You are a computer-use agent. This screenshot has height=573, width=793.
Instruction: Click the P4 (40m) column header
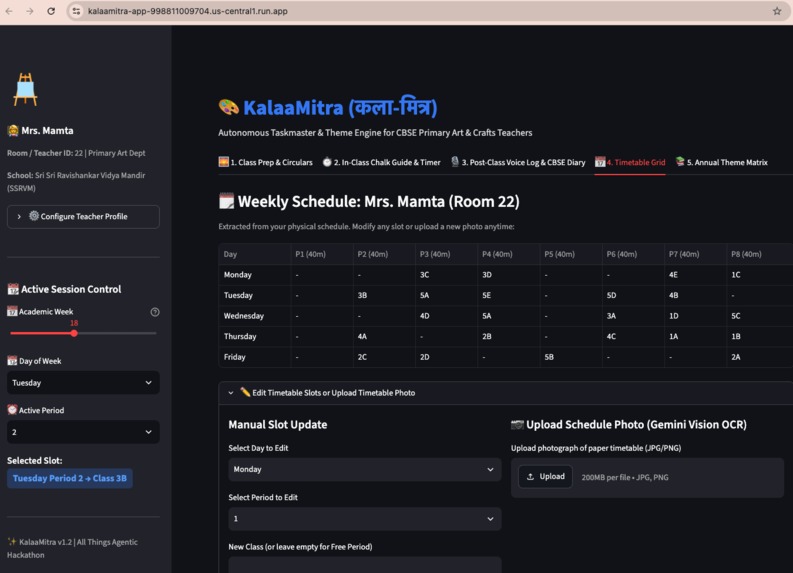(508, 254)
